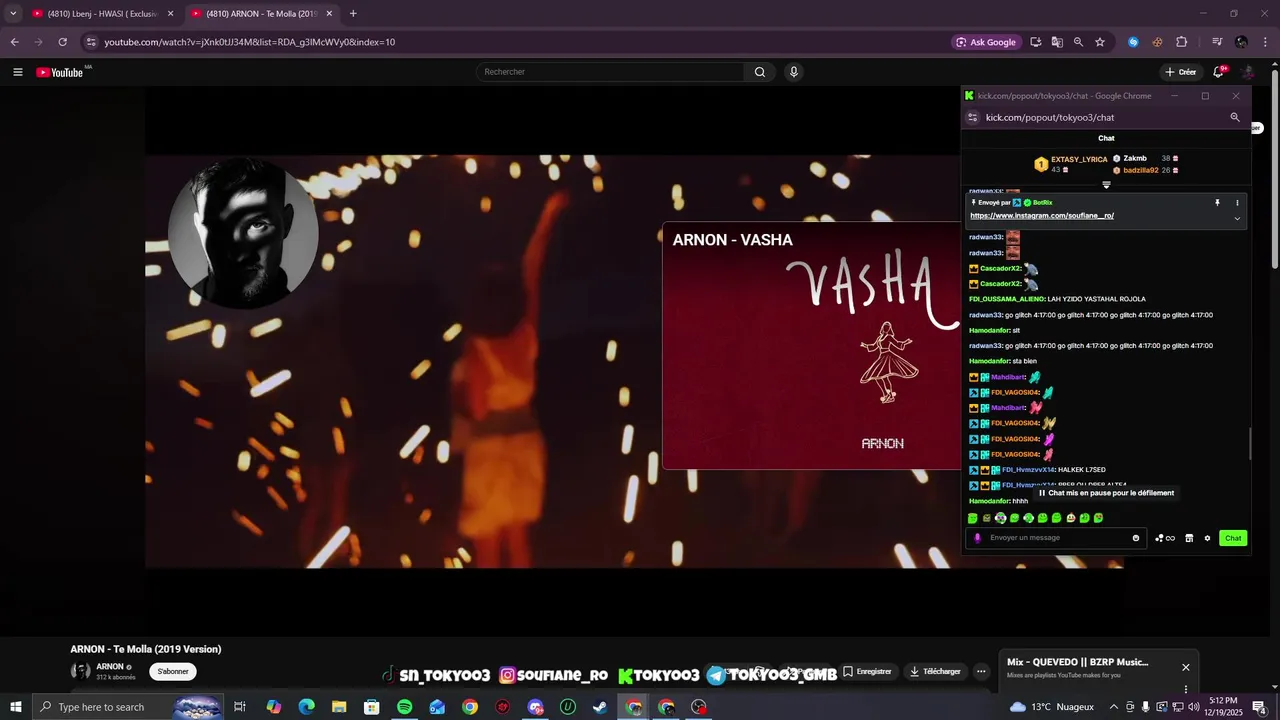Focus the Rechercher search field
The width and height of the screenshot is (1280, 720).
[612, 72]
